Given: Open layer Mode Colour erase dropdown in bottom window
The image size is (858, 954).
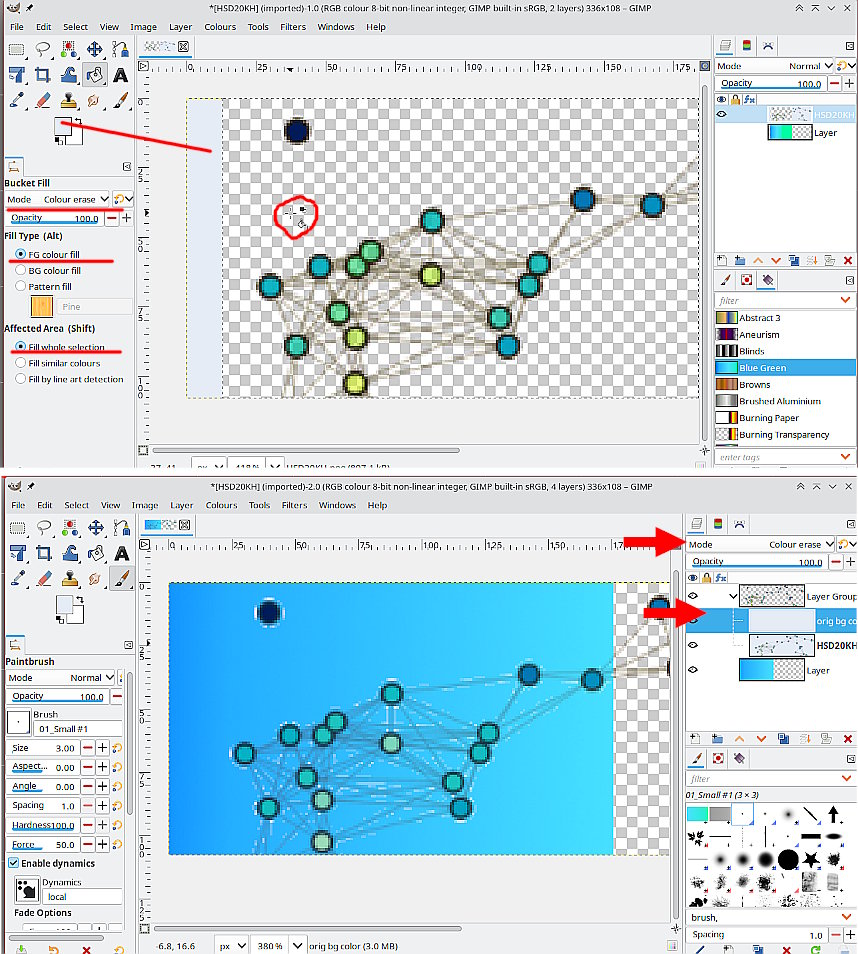Looking at the screenshot, I should 761,544.
